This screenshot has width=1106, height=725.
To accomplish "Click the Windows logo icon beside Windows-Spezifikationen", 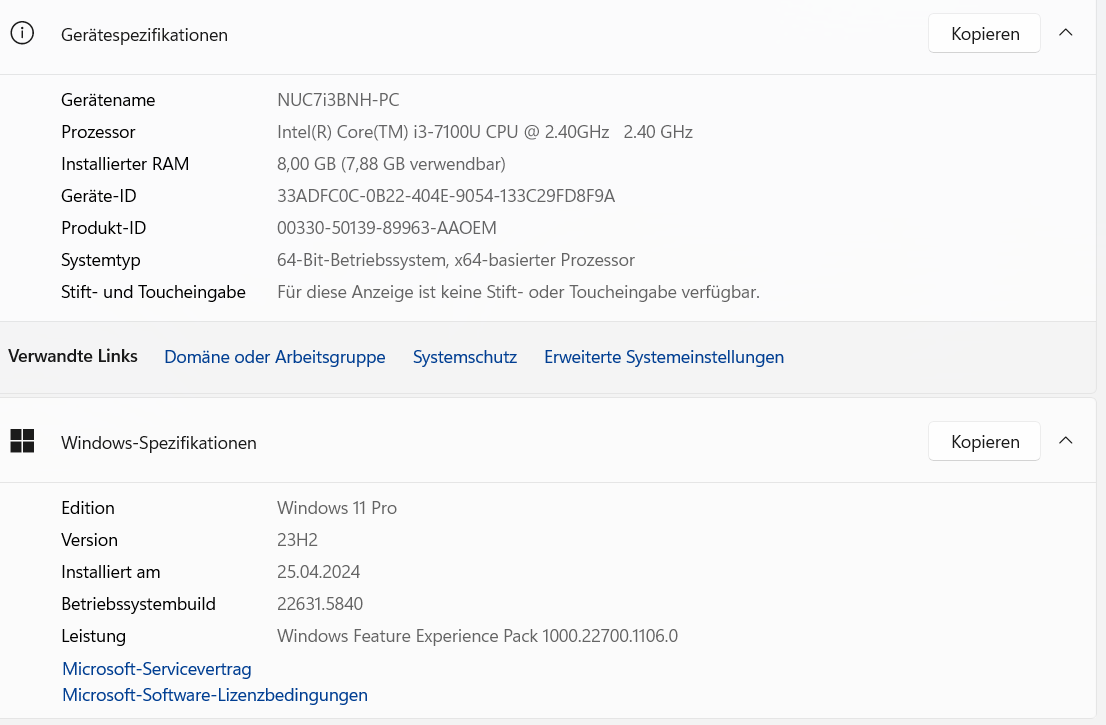I will (x=22, y=441).
